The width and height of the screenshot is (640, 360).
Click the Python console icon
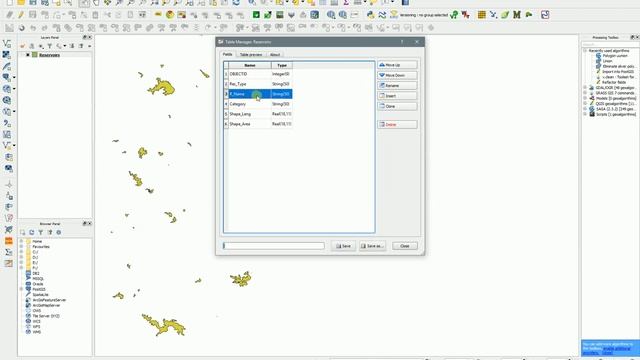[370, 15]
